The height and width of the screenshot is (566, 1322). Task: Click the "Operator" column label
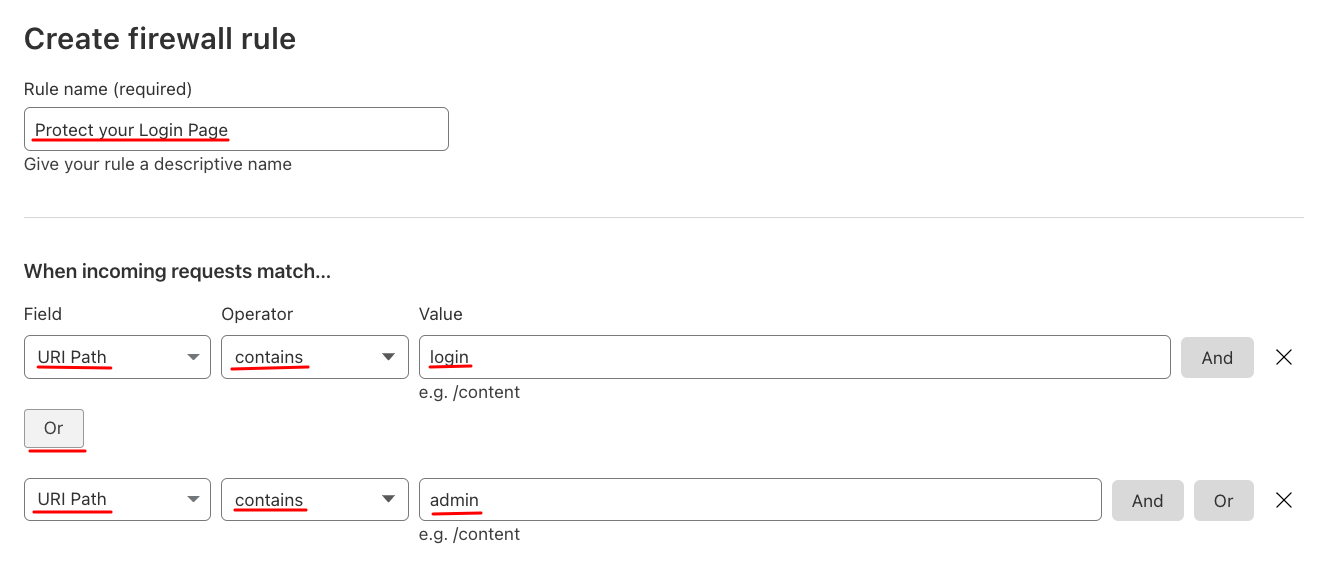(255, 314)
